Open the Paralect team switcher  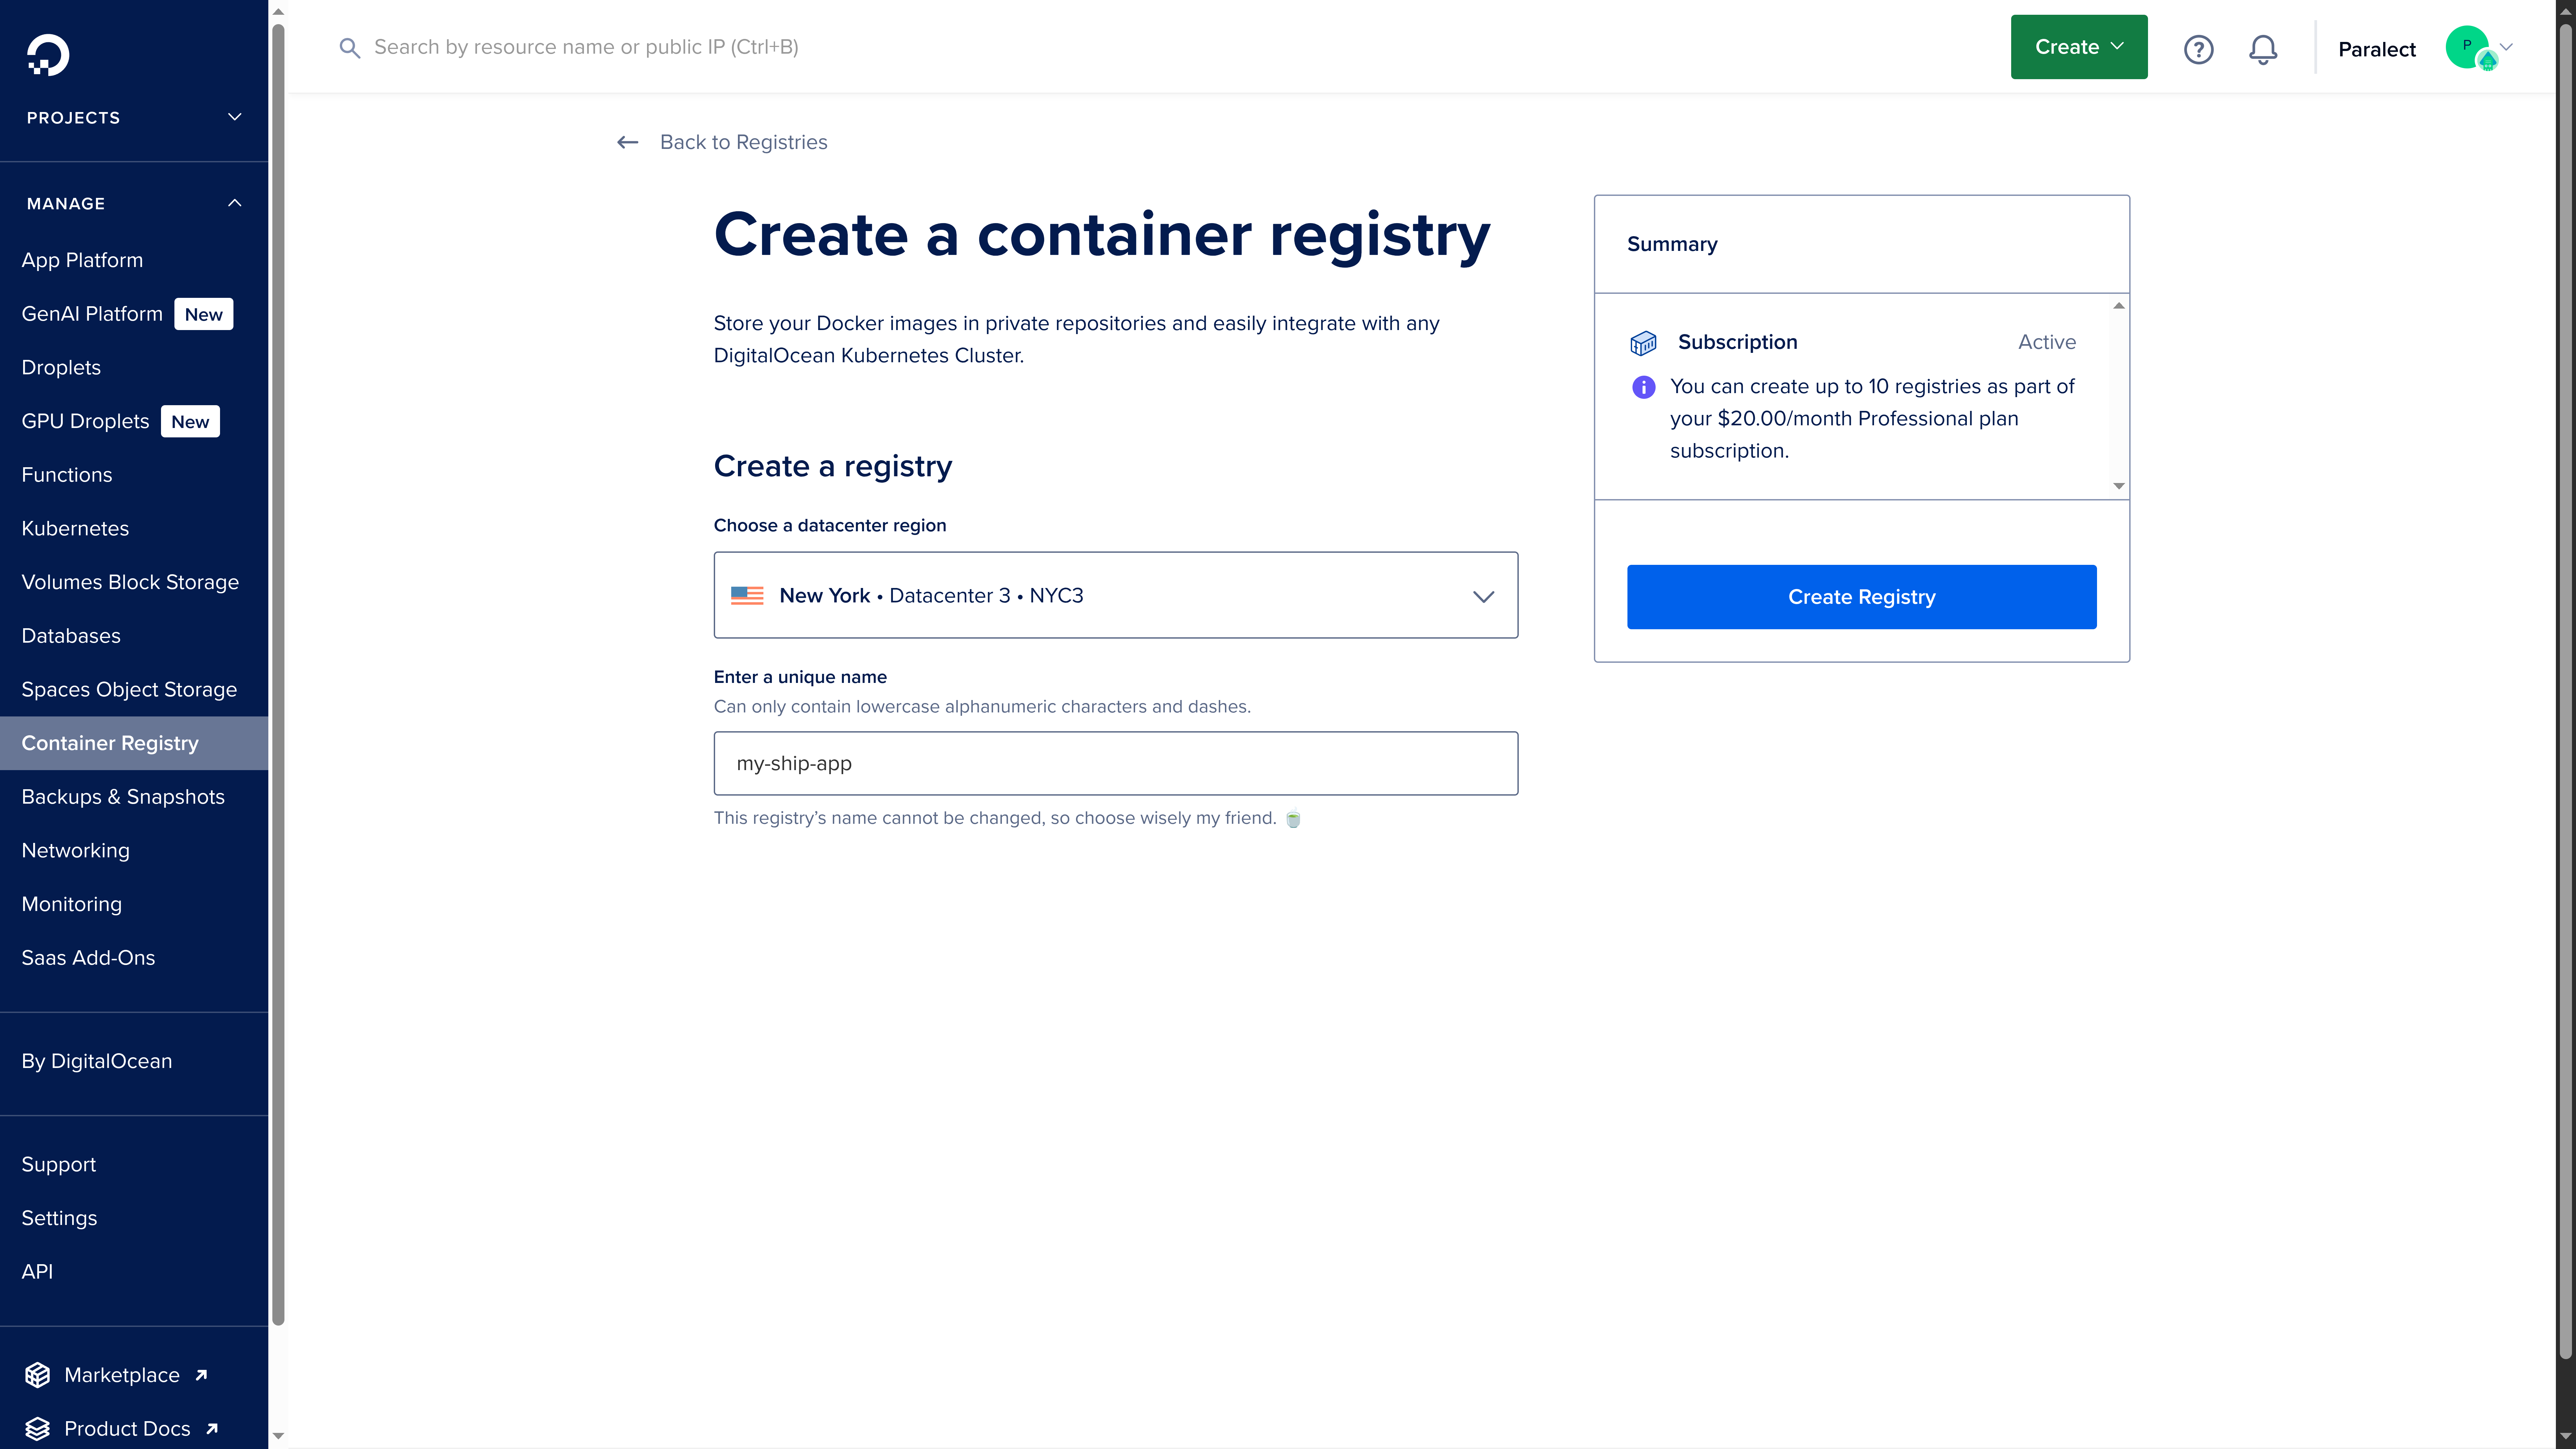2377,48
